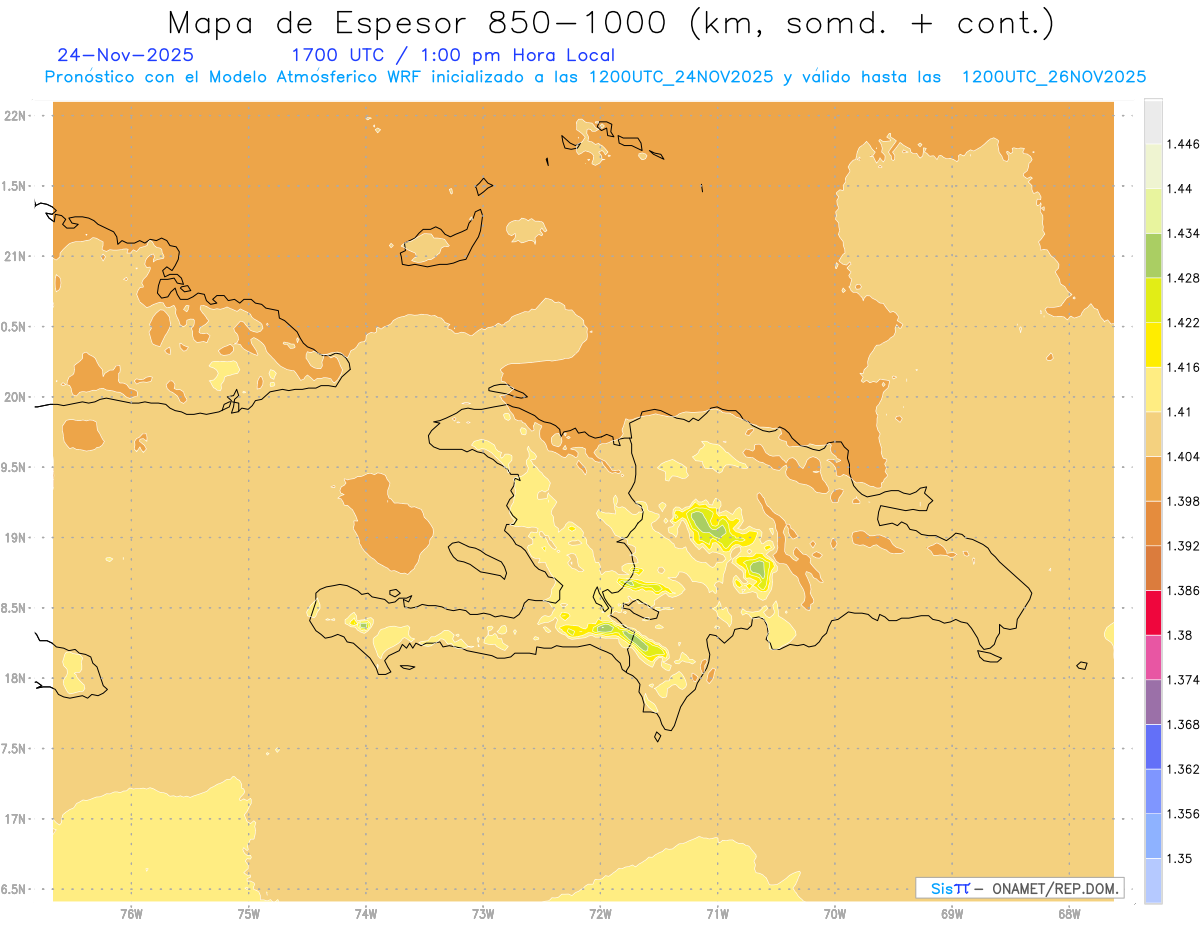
Task: Click the longitude label '75W'
Action: 249,913
